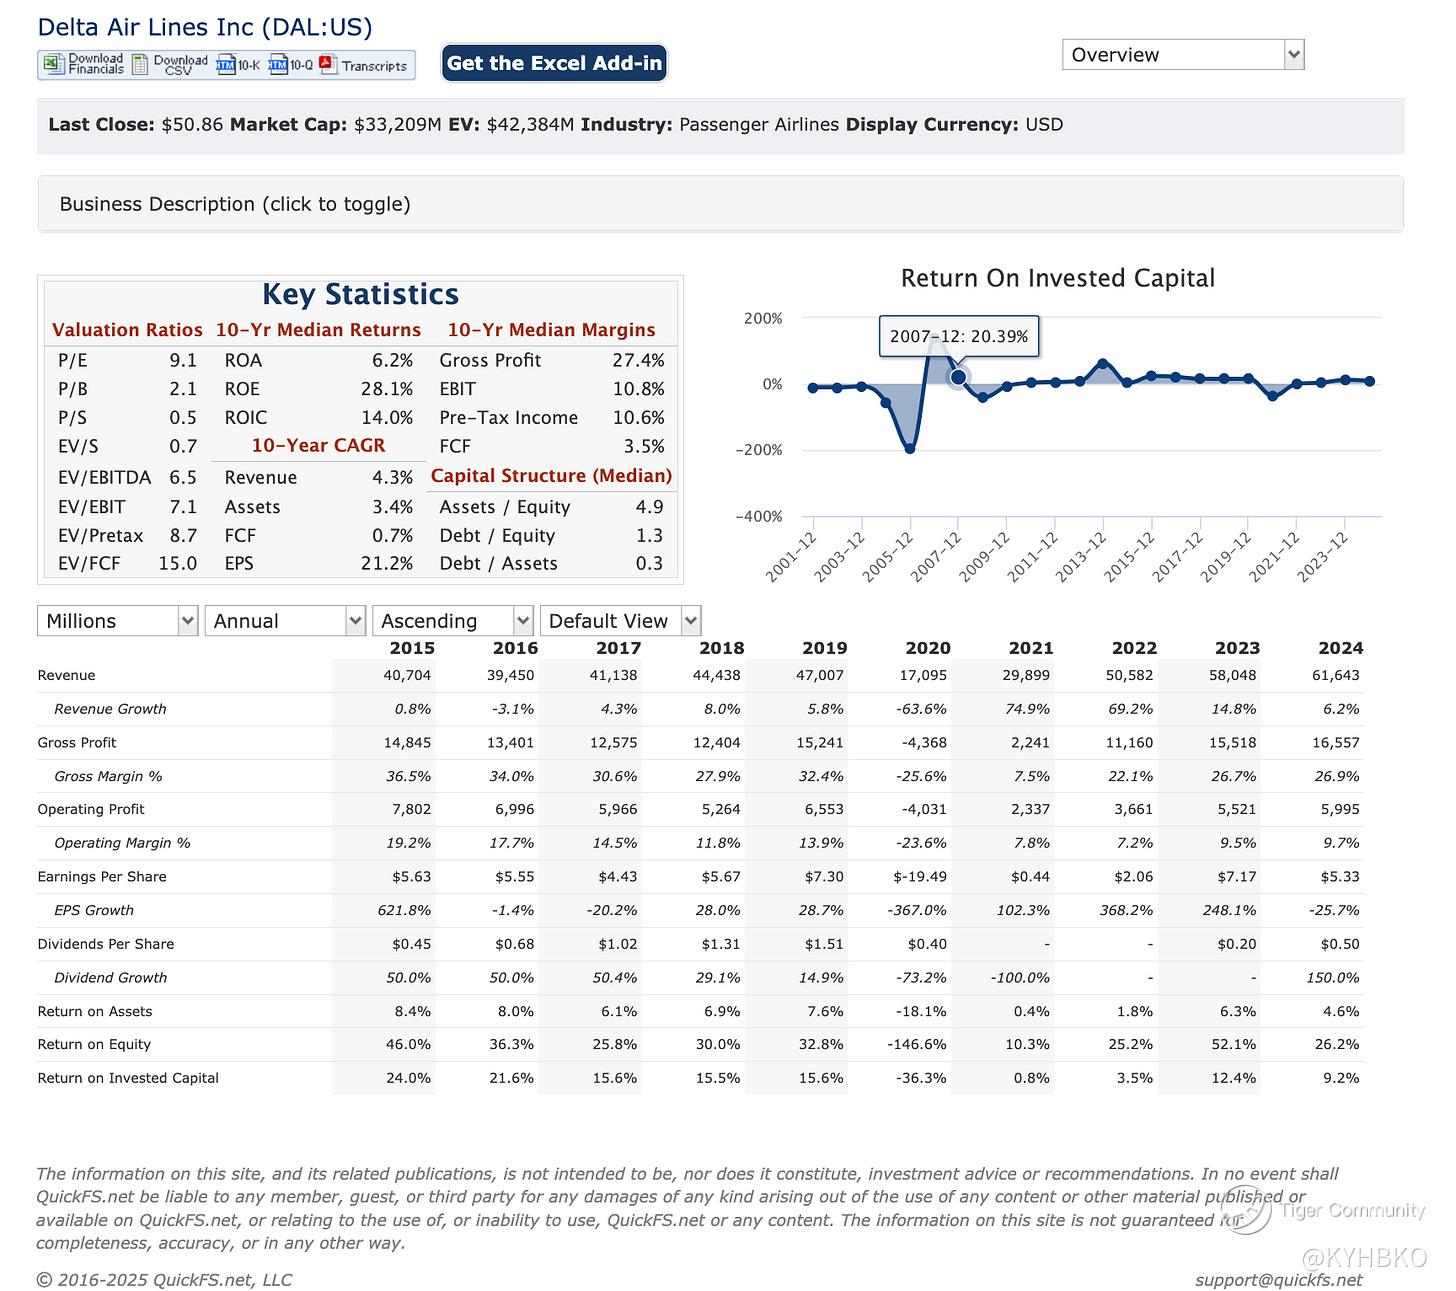Click the 2015 ROIC value 24.0%
Screen dimensions: 1456x1291
(x=410, y=1078)
